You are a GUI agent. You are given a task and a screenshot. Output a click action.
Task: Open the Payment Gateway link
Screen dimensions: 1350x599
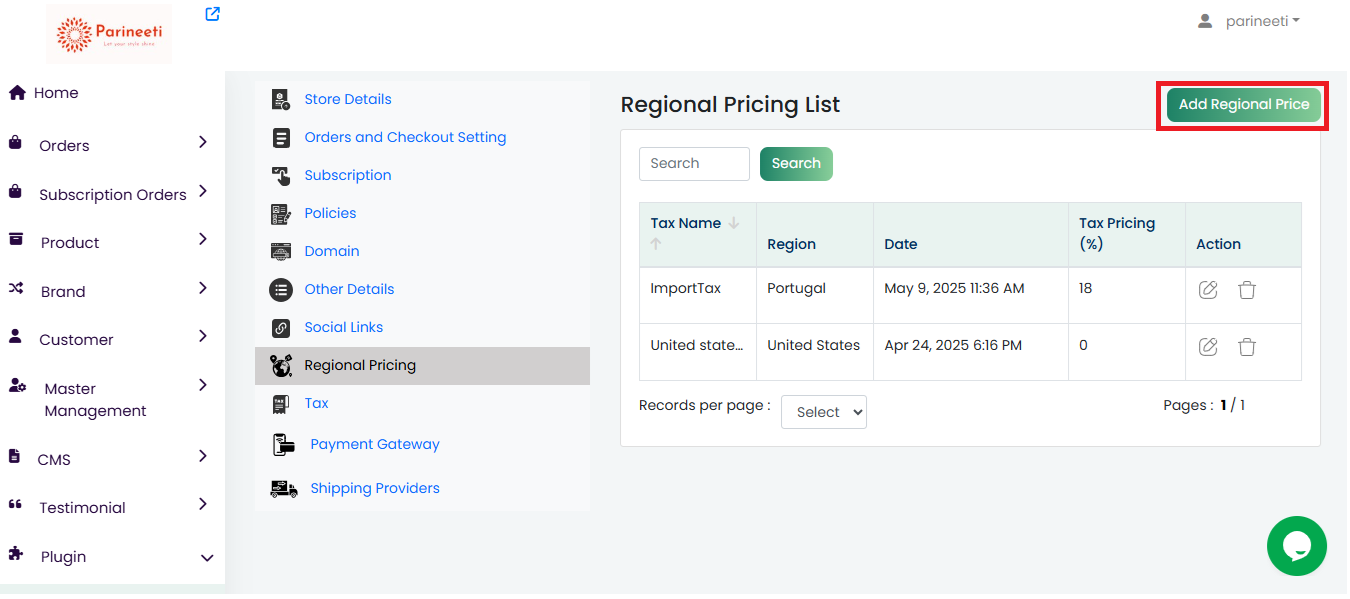[x=375, y=444]
